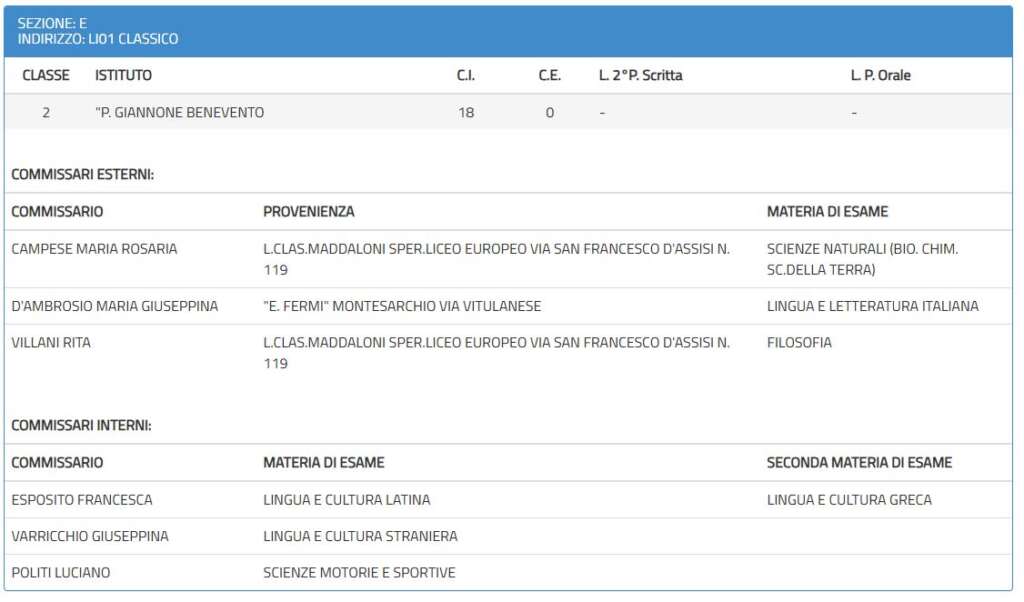Screen dimensions: 1024x602
Task: Click the C.E. column header
Action: pos(549,75)
